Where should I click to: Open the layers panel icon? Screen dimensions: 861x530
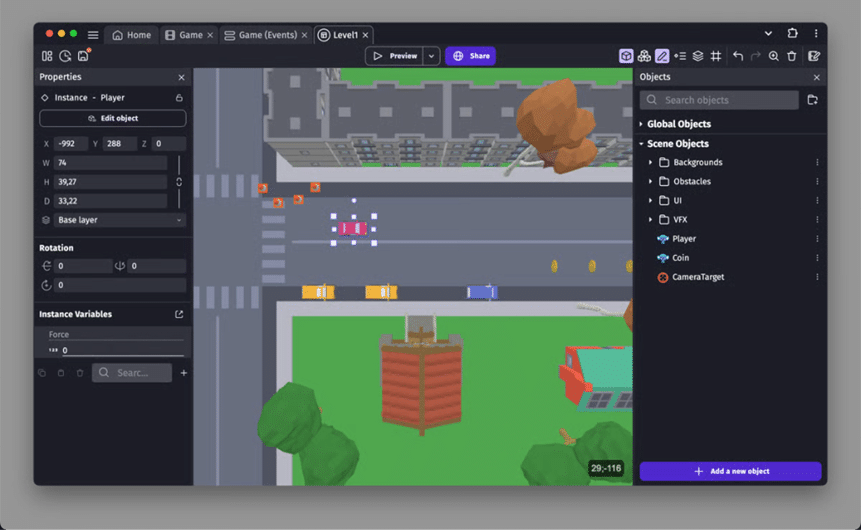pos(698,56)
